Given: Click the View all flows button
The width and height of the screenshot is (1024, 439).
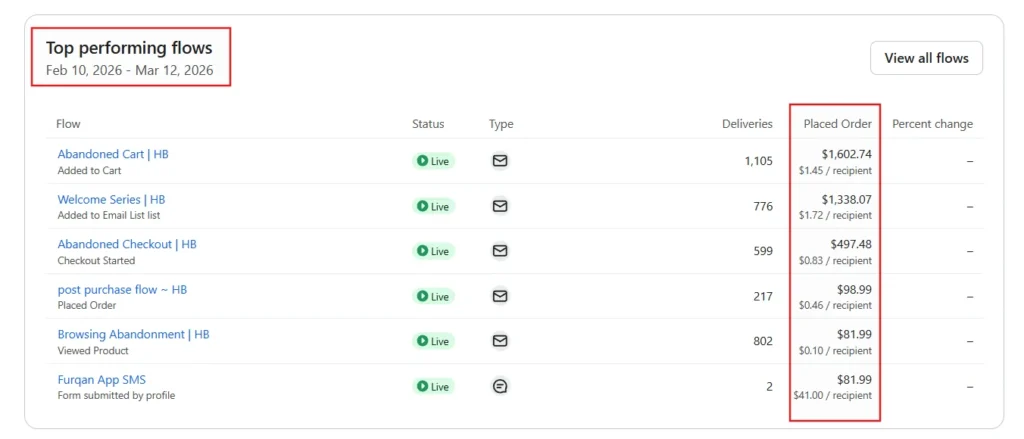Looking at the screenshot, I should point(926,58).
